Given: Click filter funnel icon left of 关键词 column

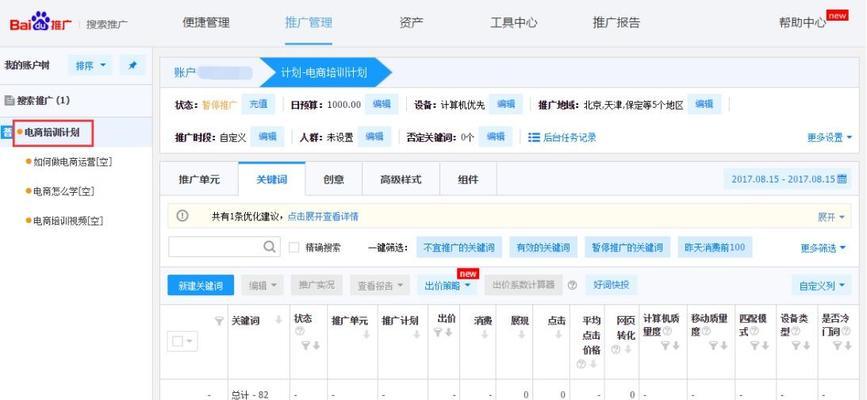Looking at the screenshot, I should pyautogui.click(x=219, y=321).
